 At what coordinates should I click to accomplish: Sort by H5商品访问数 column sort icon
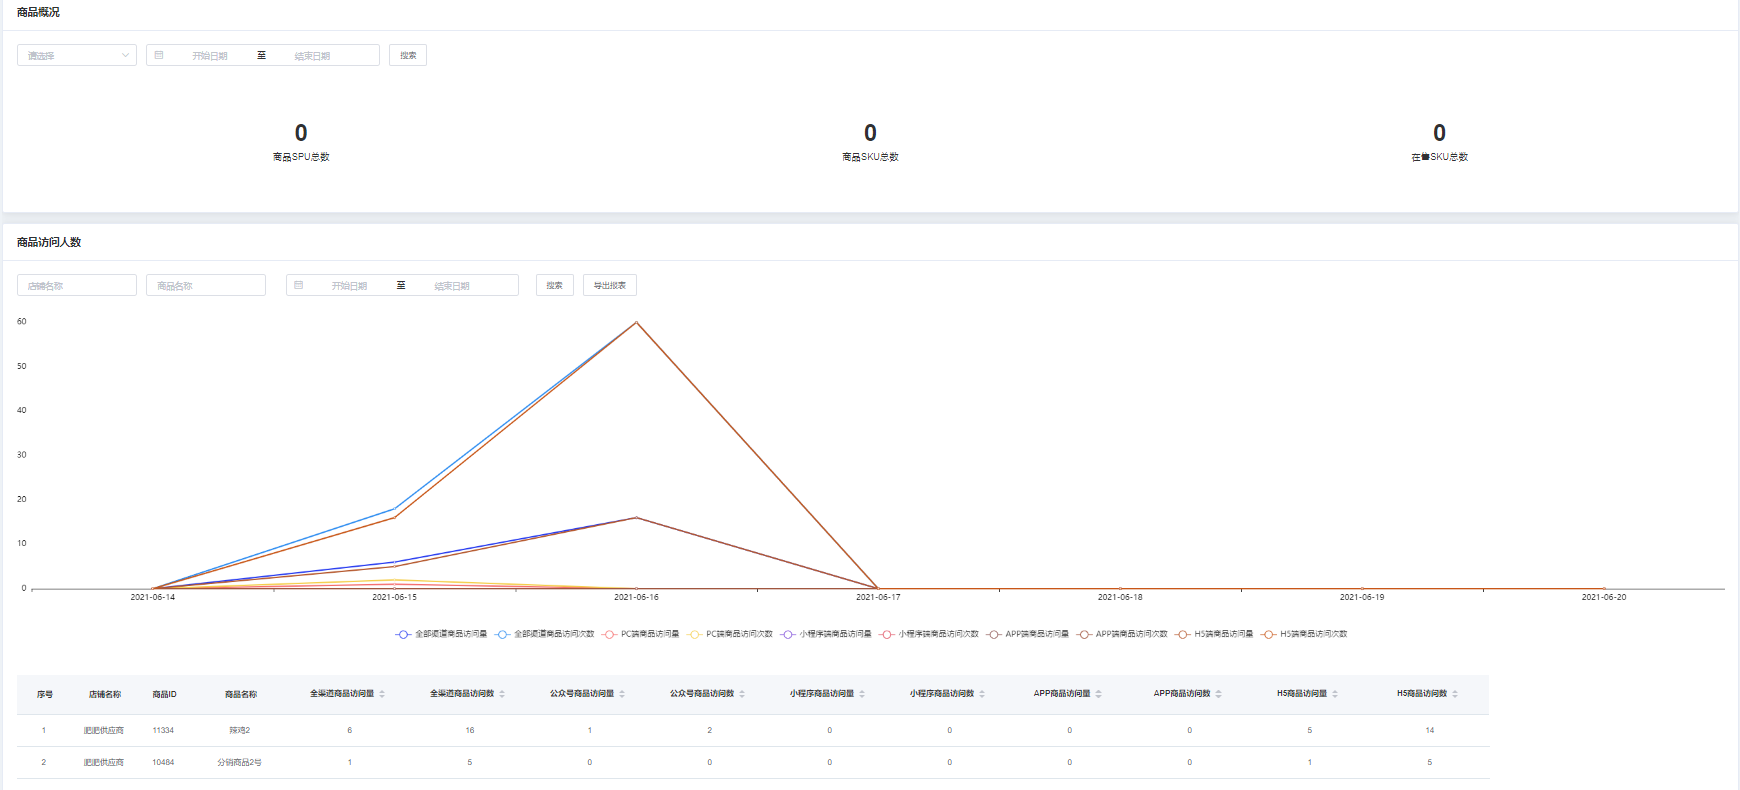click(1455, 694)
